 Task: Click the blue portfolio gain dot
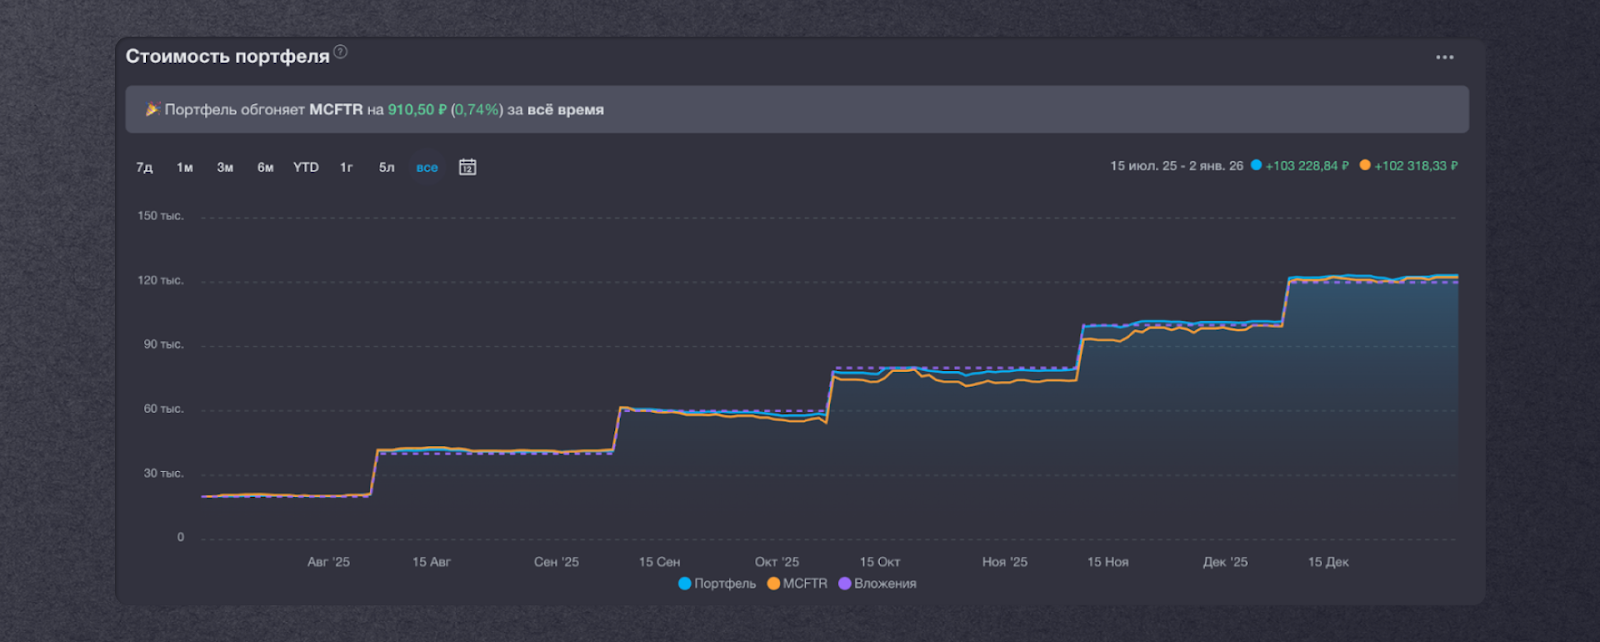point(1256,165)
